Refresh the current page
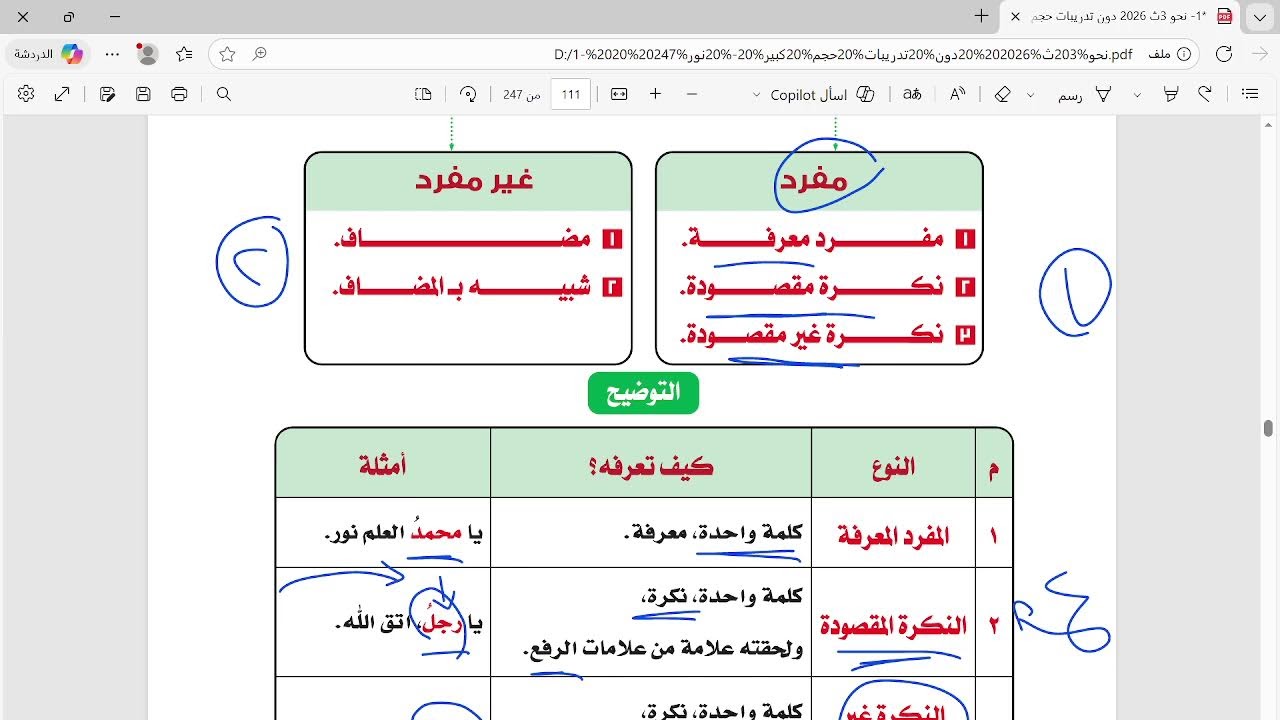The image size is (1280, 720). [x=1224, y=54]
